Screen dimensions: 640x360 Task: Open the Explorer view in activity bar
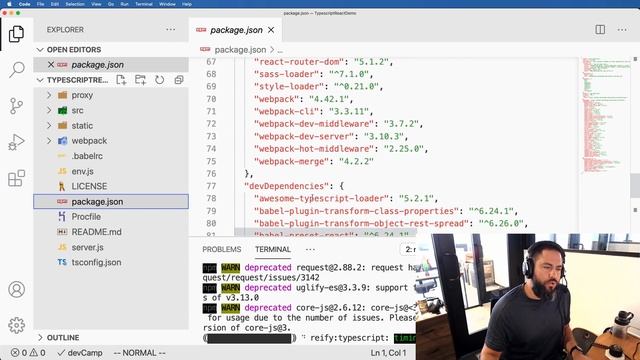pos(16,34)
